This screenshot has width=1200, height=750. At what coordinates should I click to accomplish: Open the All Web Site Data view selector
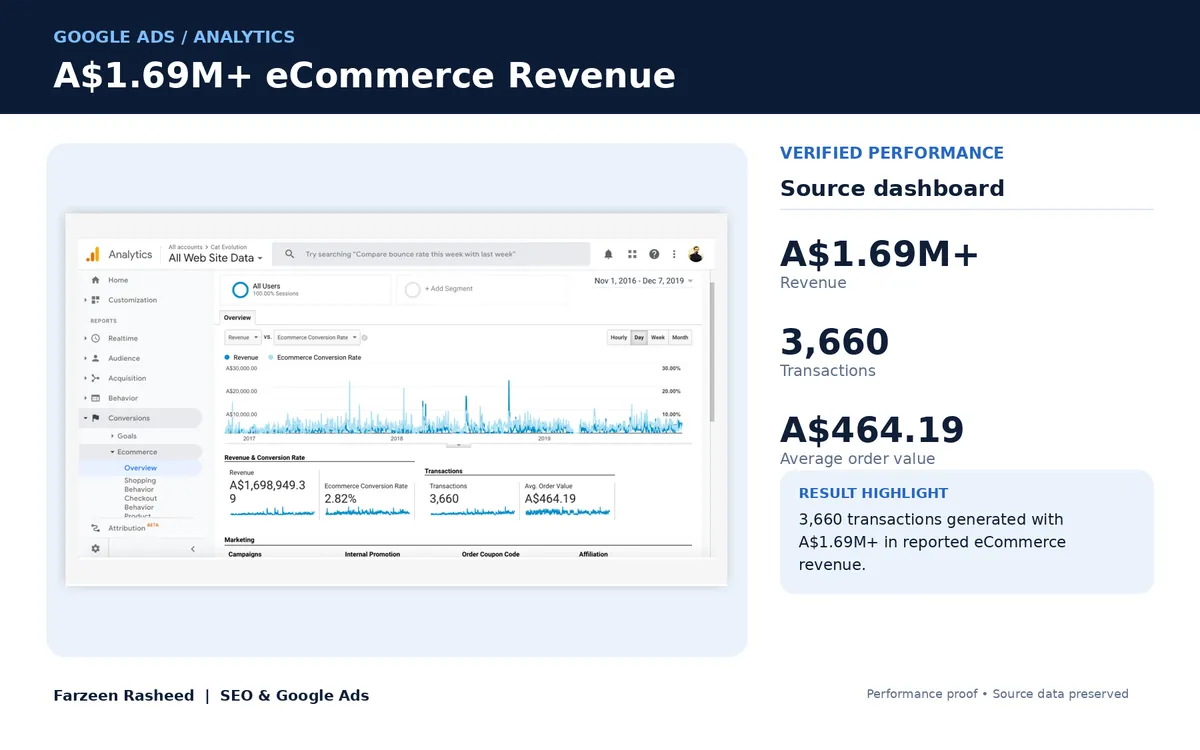tap(215, 258)
